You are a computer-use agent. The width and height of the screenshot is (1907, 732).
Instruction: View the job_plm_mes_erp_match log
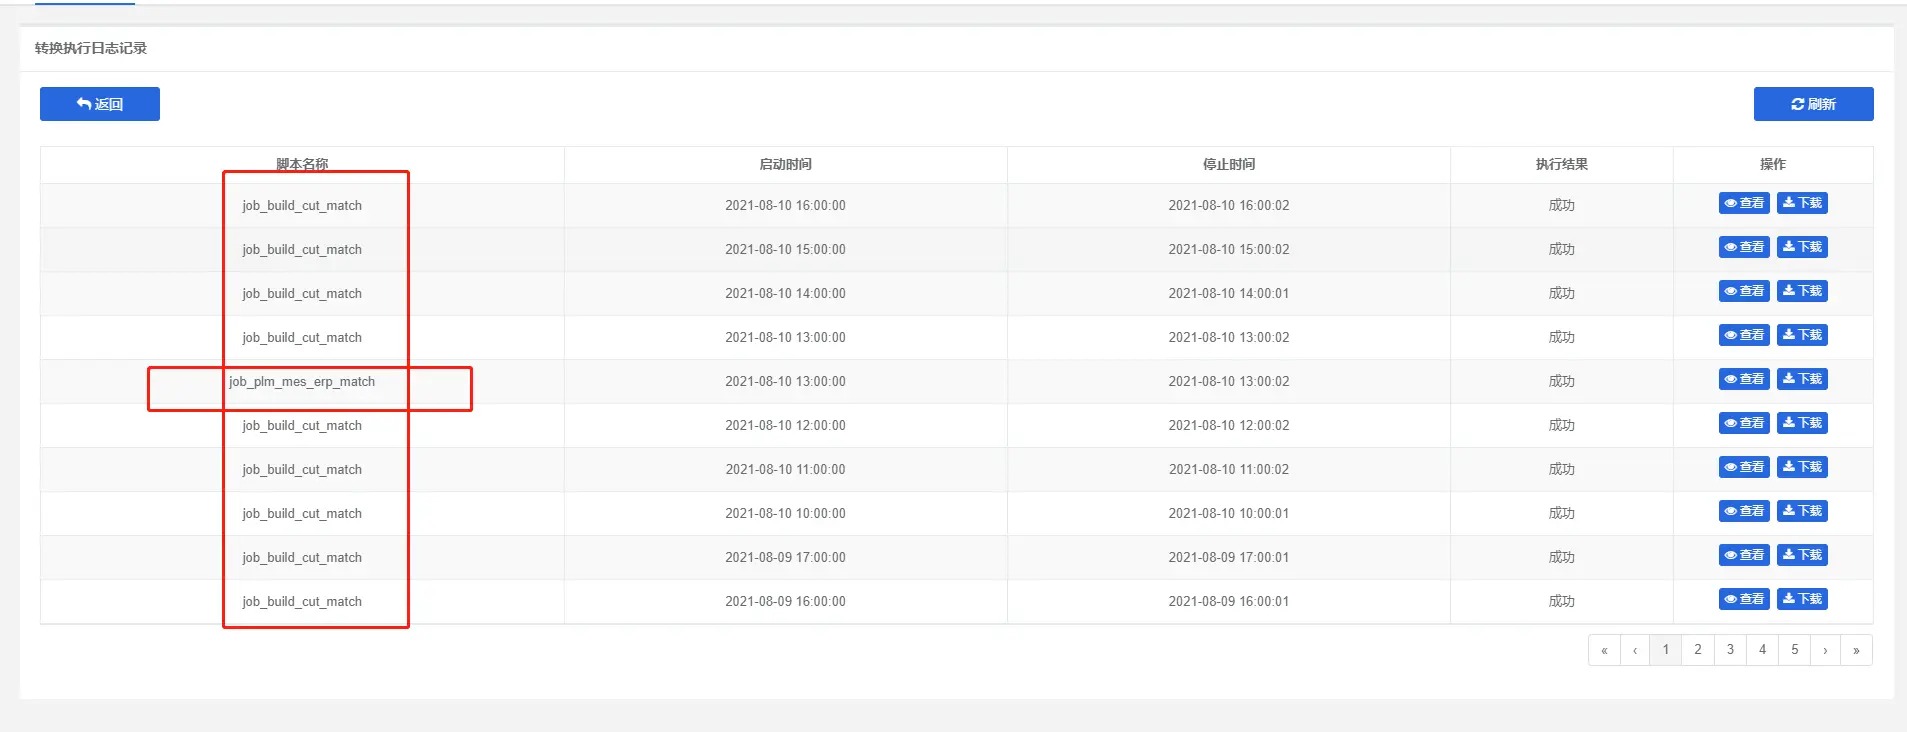pos(1744,379)
